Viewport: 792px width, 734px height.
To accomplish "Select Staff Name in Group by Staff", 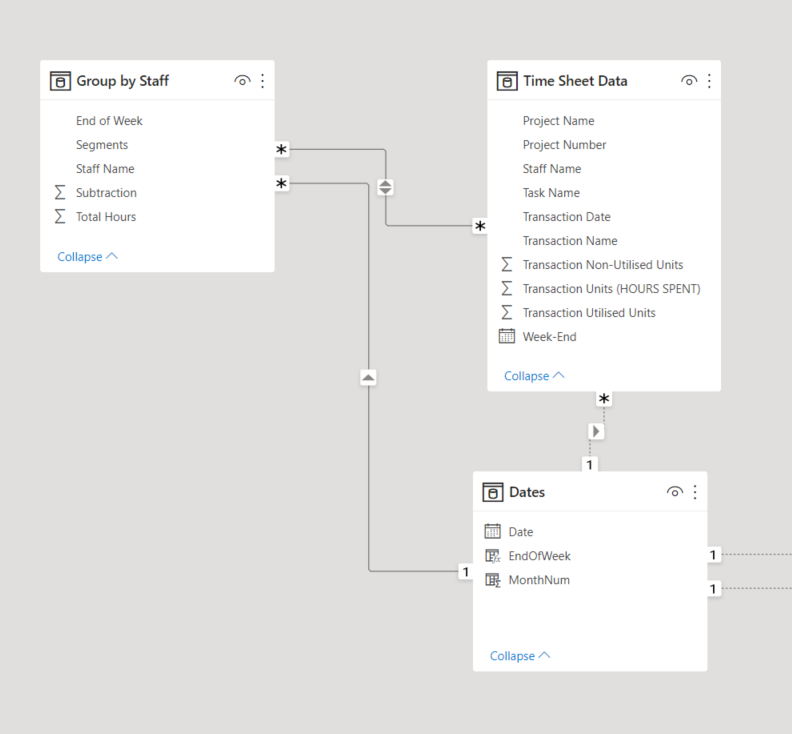I will click(105, 169).
